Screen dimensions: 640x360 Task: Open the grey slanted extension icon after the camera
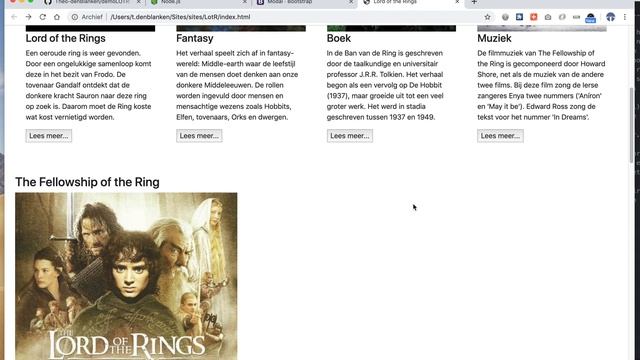tap(562, 17)
